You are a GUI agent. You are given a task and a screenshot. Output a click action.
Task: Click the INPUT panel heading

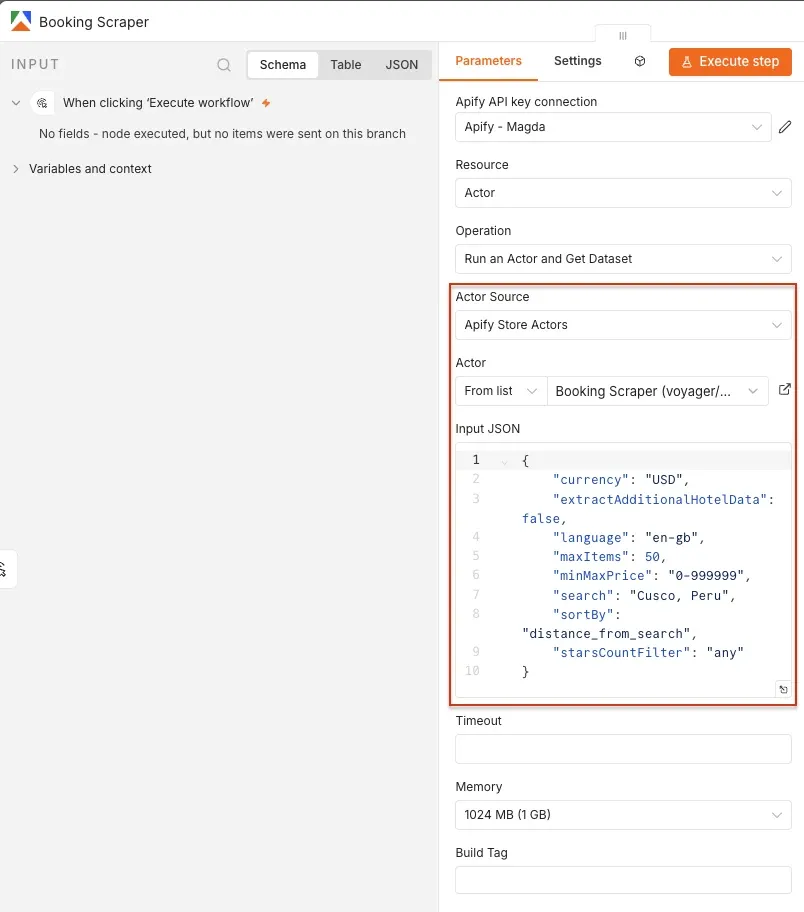coord(35,64)
